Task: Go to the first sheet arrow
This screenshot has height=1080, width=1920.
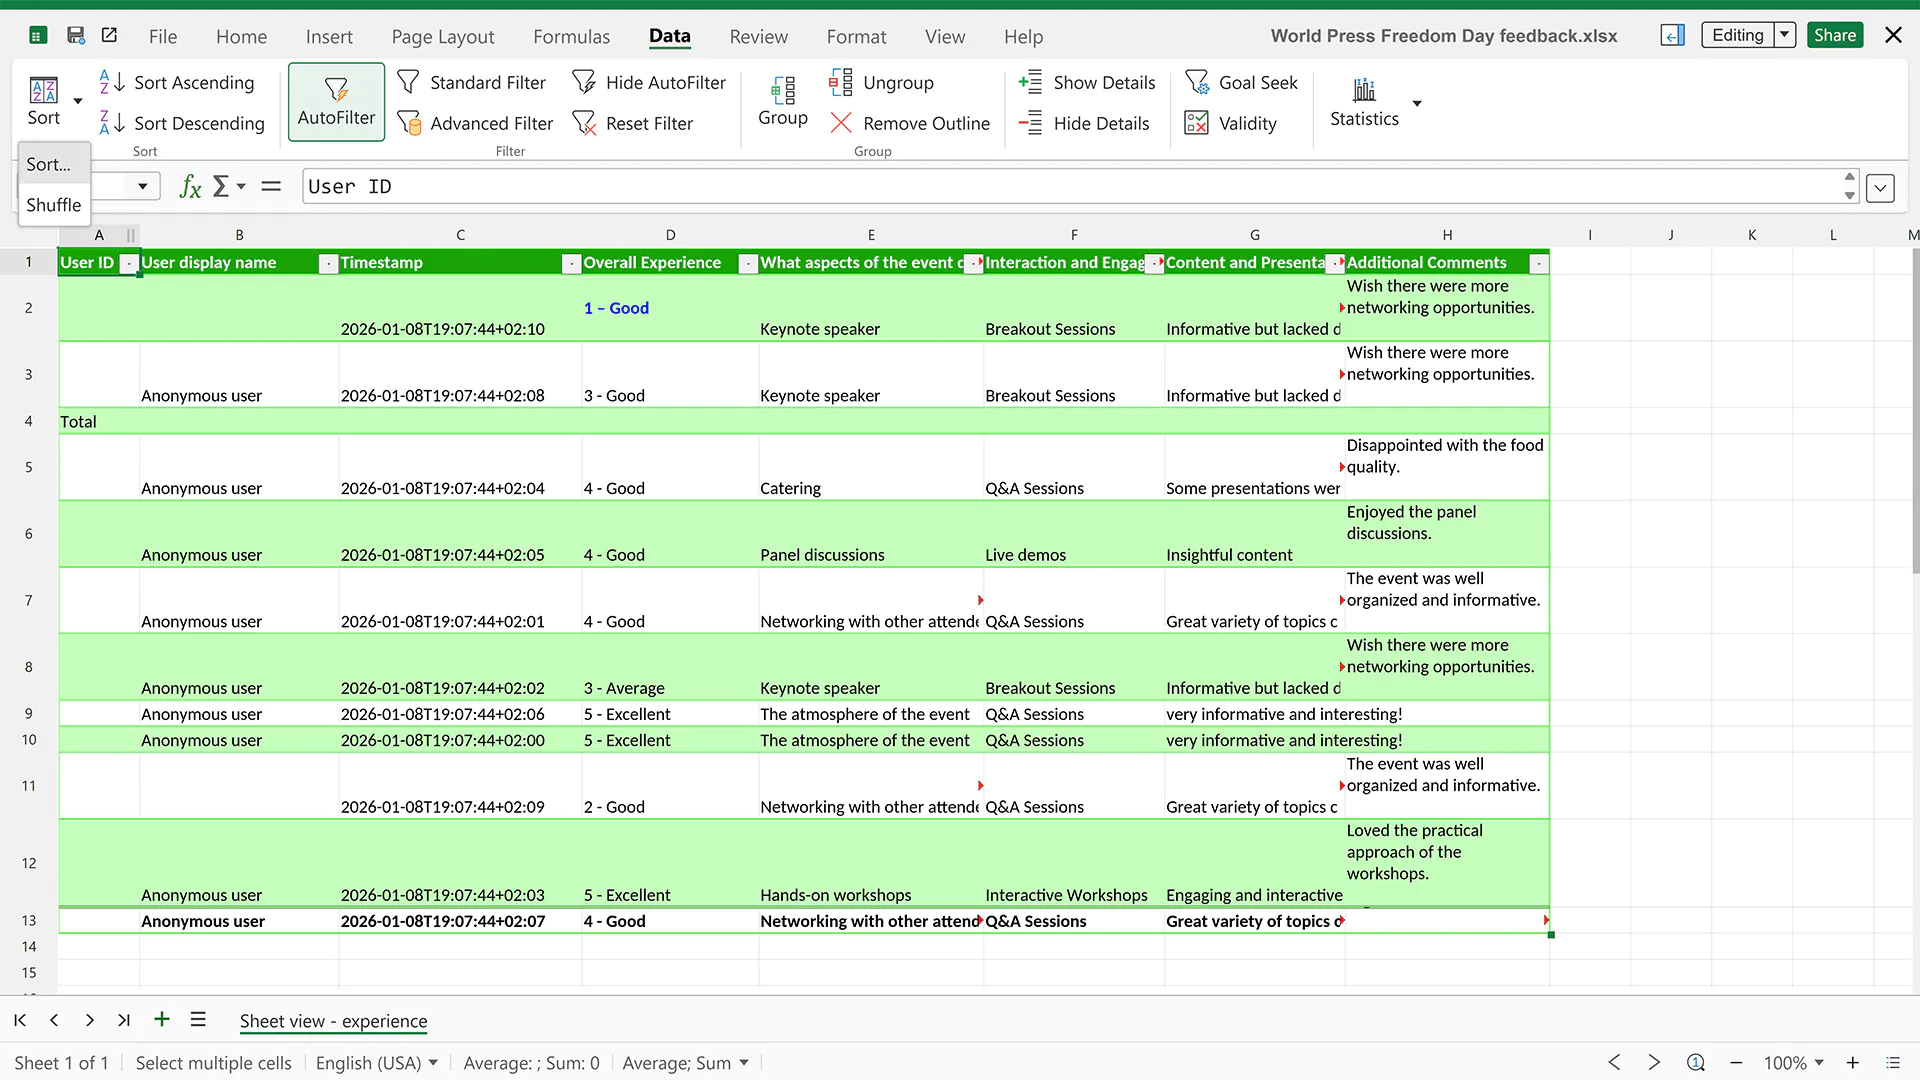Action: 20,1020
